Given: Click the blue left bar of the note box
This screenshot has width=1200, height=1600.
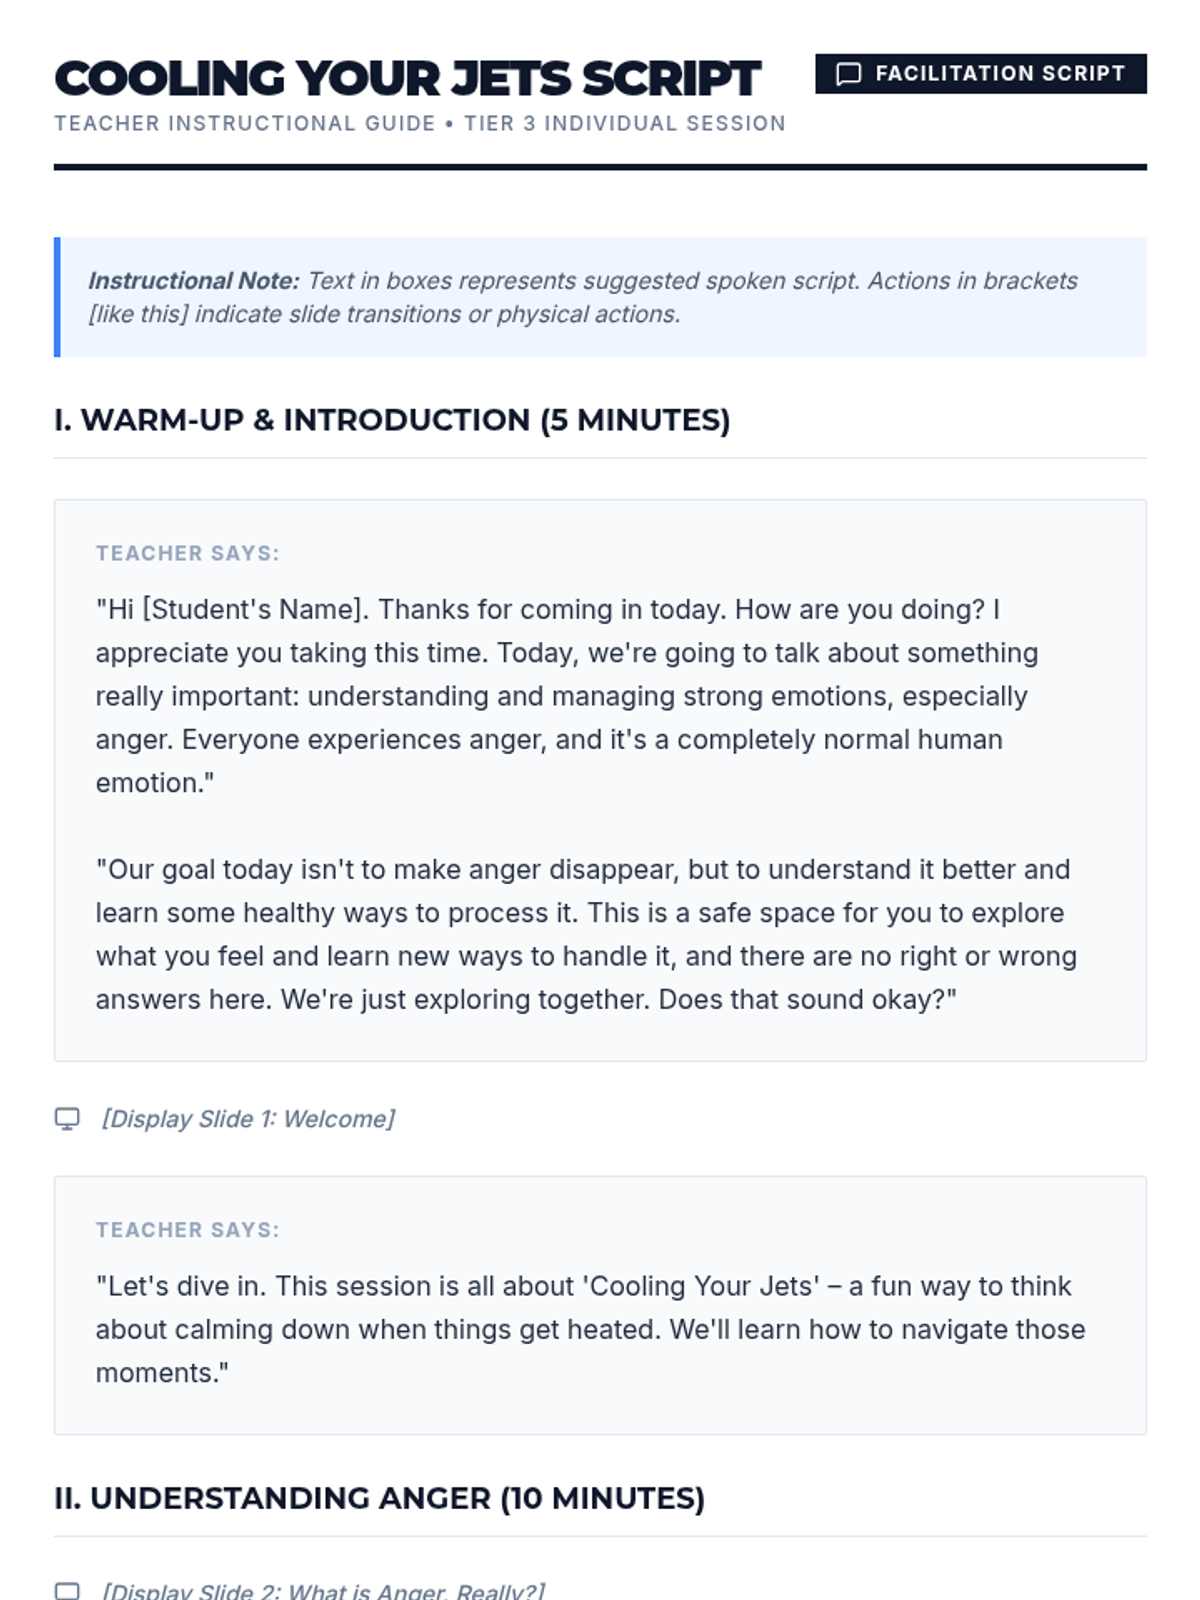Looking at the screenshot, I should point(57,297).
